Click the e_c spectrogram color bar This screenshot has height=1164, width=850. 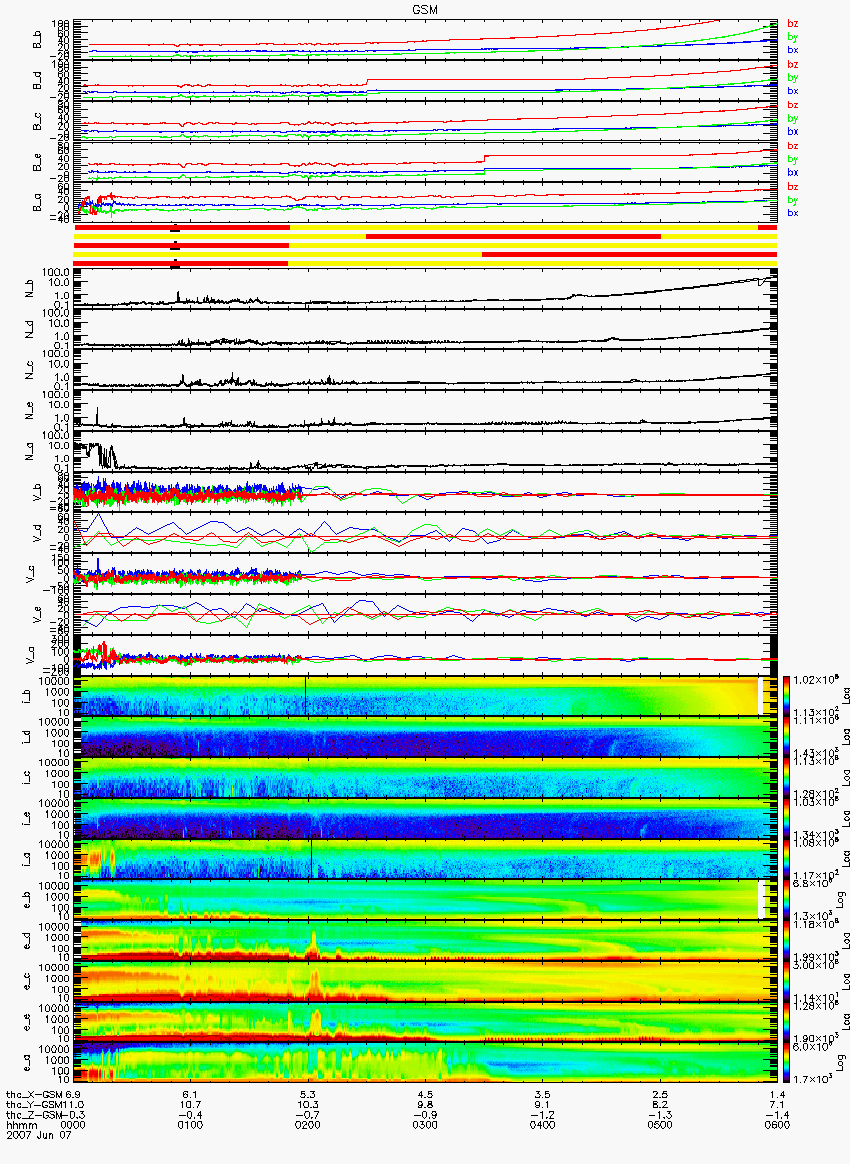787,981
